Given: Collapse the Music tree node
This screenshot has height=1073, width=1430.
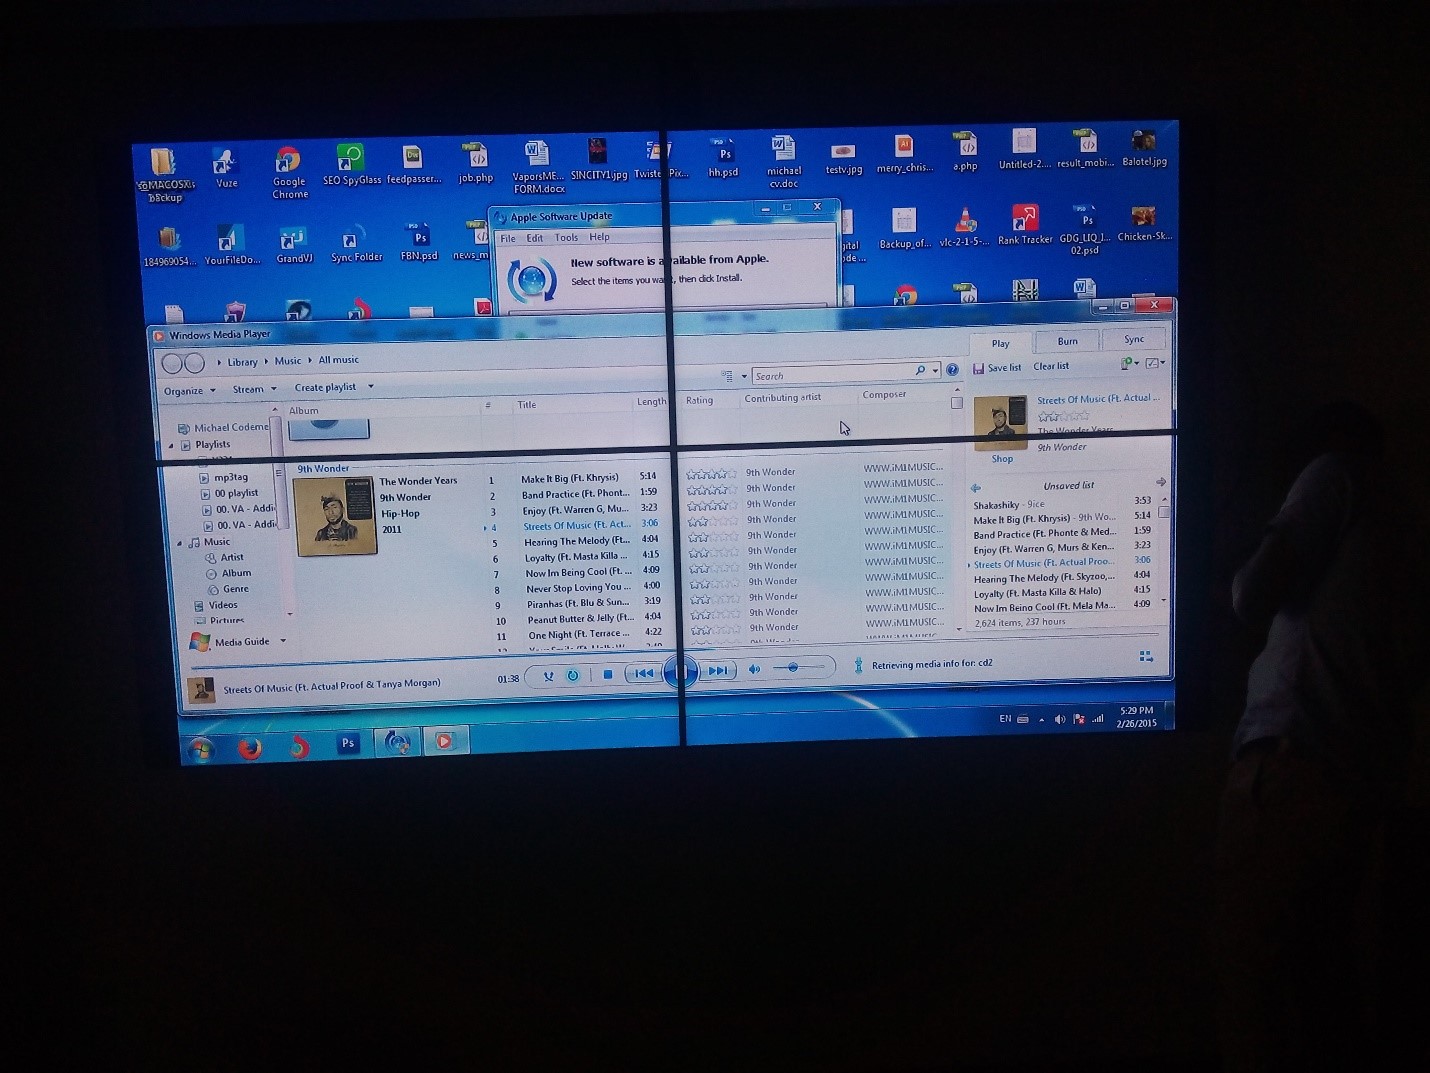Looking at the screenshot, I should [x=180, y=543].
